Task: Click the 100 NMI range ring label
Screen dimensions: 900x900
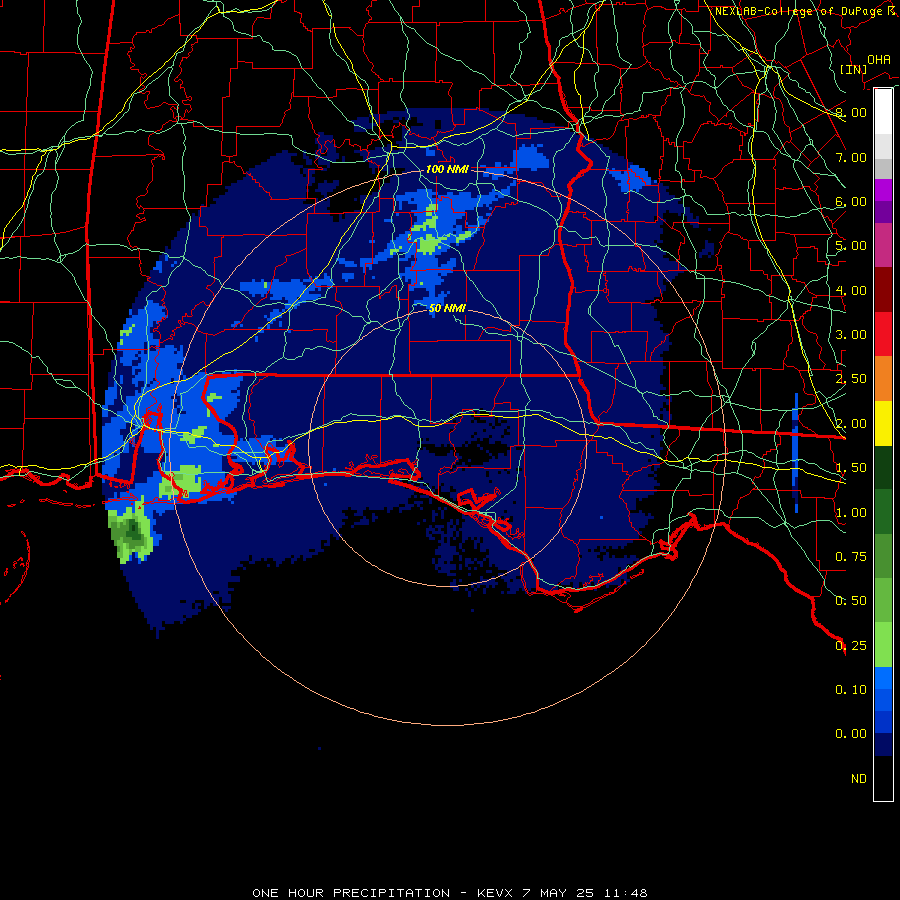Action: 447,169
